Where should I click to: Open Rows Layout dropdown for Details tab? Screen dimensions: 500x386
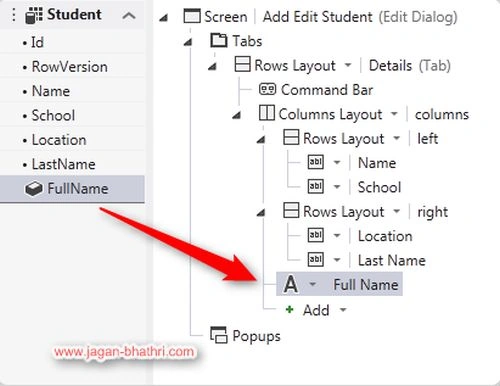click(x=348, y=65)
